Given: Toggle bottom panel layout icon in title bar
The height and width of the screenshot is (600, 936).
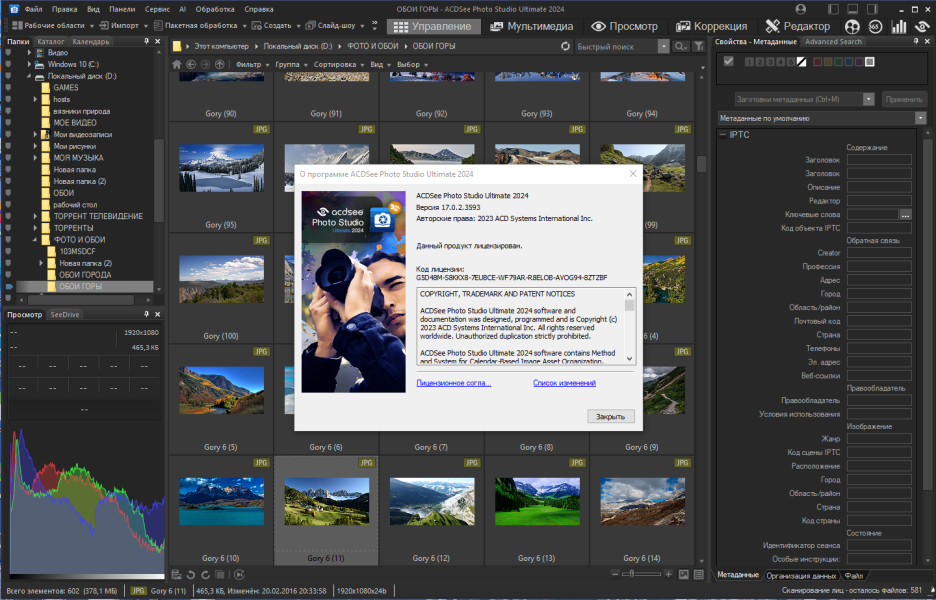Looking at the screenshot, I should point(853,9).
